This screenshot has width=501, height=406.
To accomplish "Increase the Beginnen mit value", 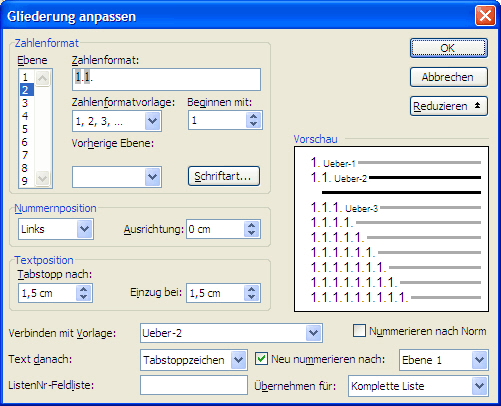I will point(254,117).
